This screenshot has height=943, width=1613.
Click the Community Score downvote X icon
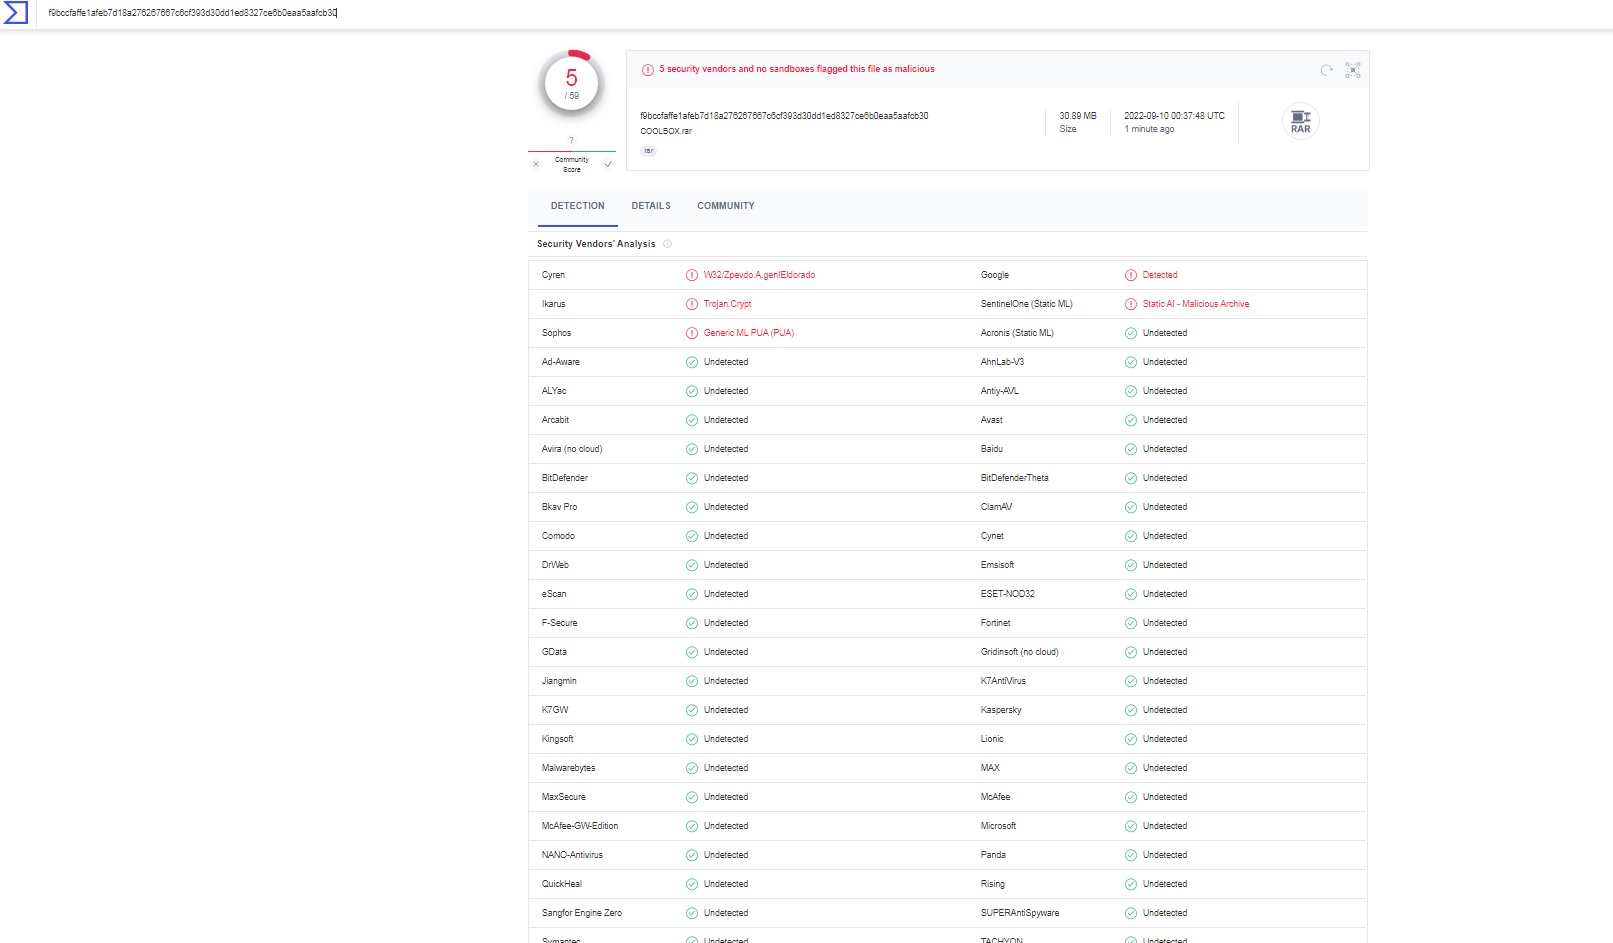coord(536,164)
